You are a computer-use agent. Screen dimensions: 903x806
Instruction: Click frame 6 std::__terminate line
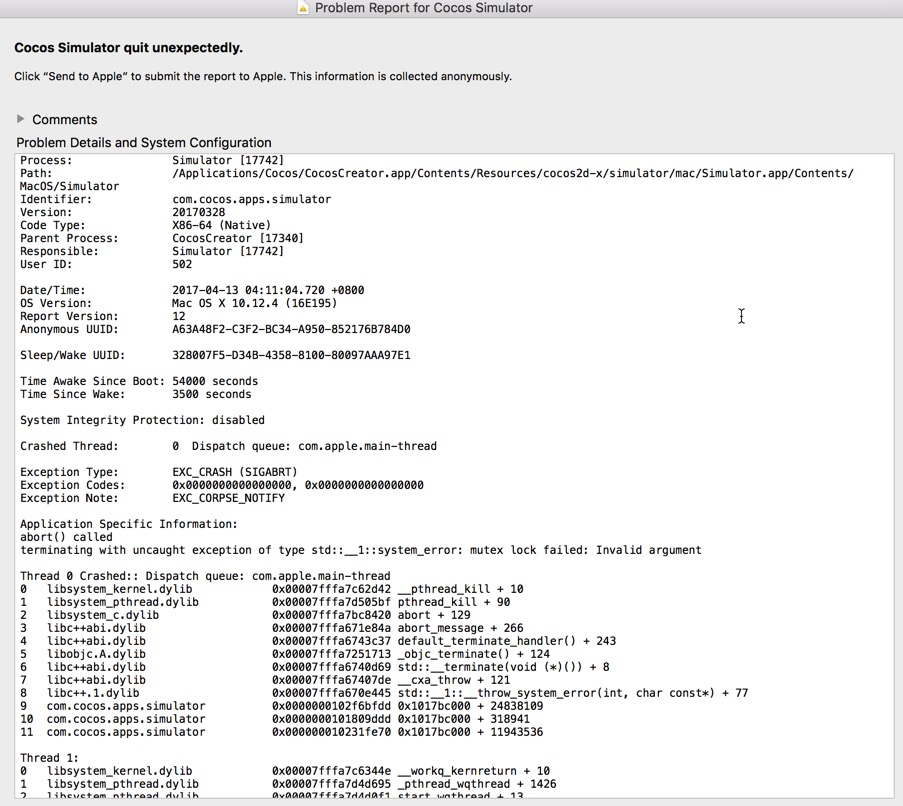[314, 667]
